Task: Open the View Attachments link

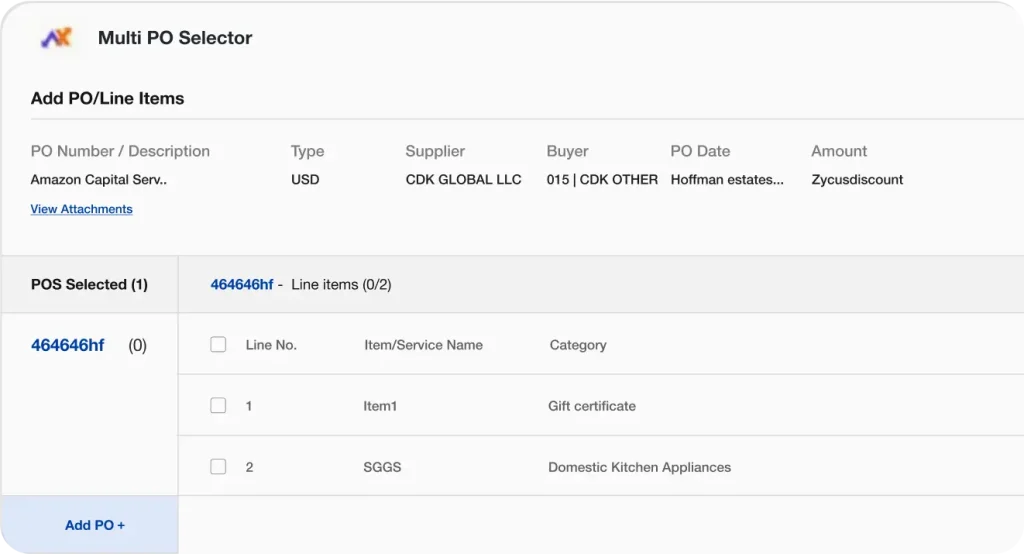Action: pyautogui.click(x=81, y=209)
